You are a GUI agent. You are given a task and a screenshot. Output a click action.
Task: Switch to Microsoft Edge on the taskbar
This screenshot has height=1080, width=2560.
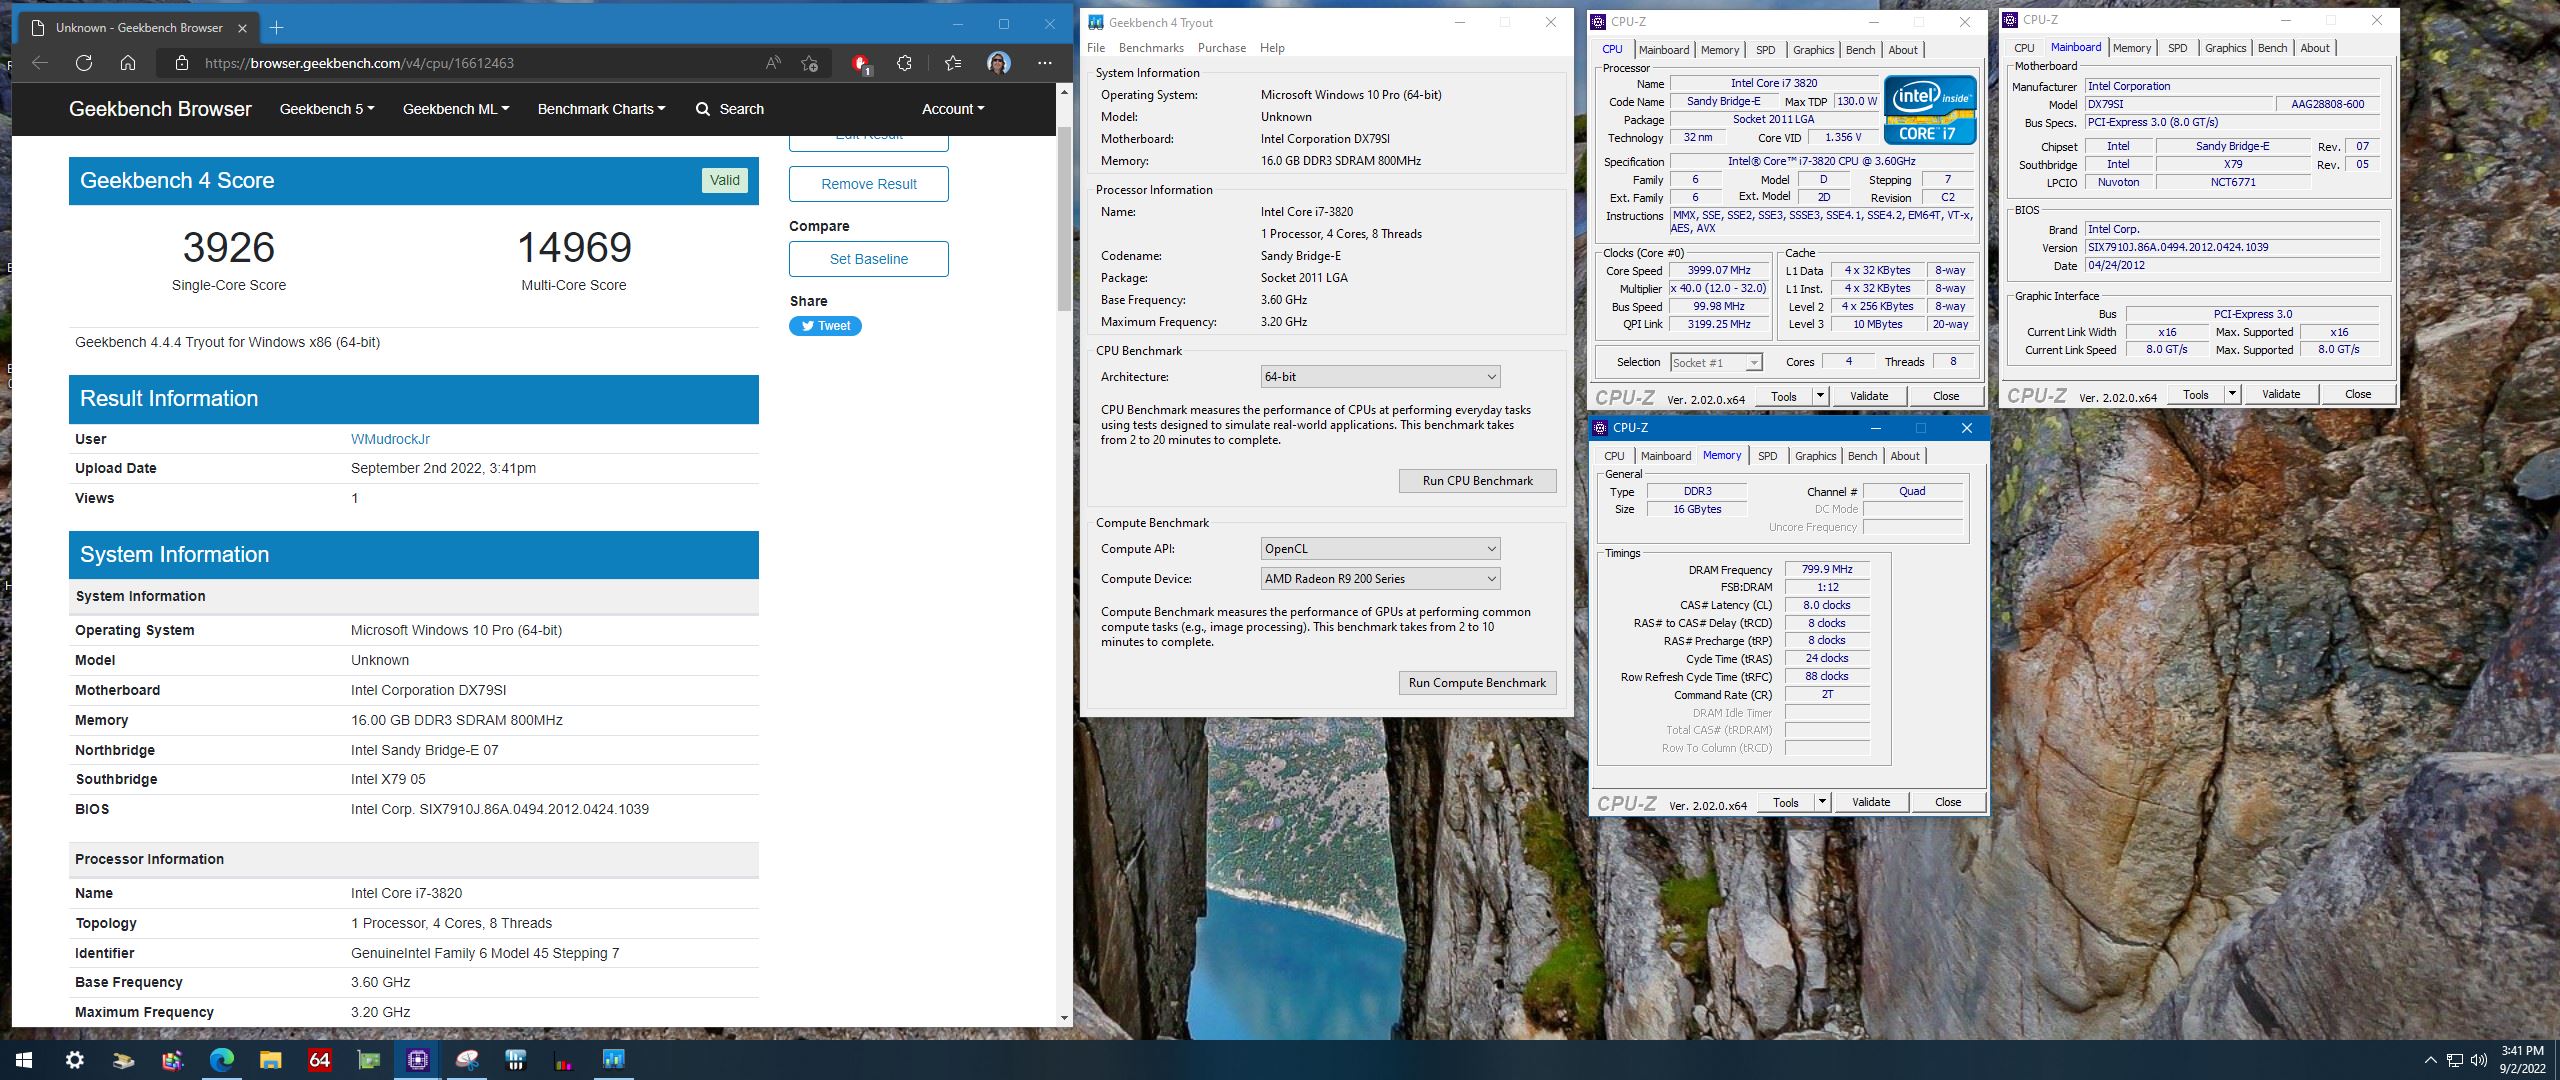tap(221, 1060)
